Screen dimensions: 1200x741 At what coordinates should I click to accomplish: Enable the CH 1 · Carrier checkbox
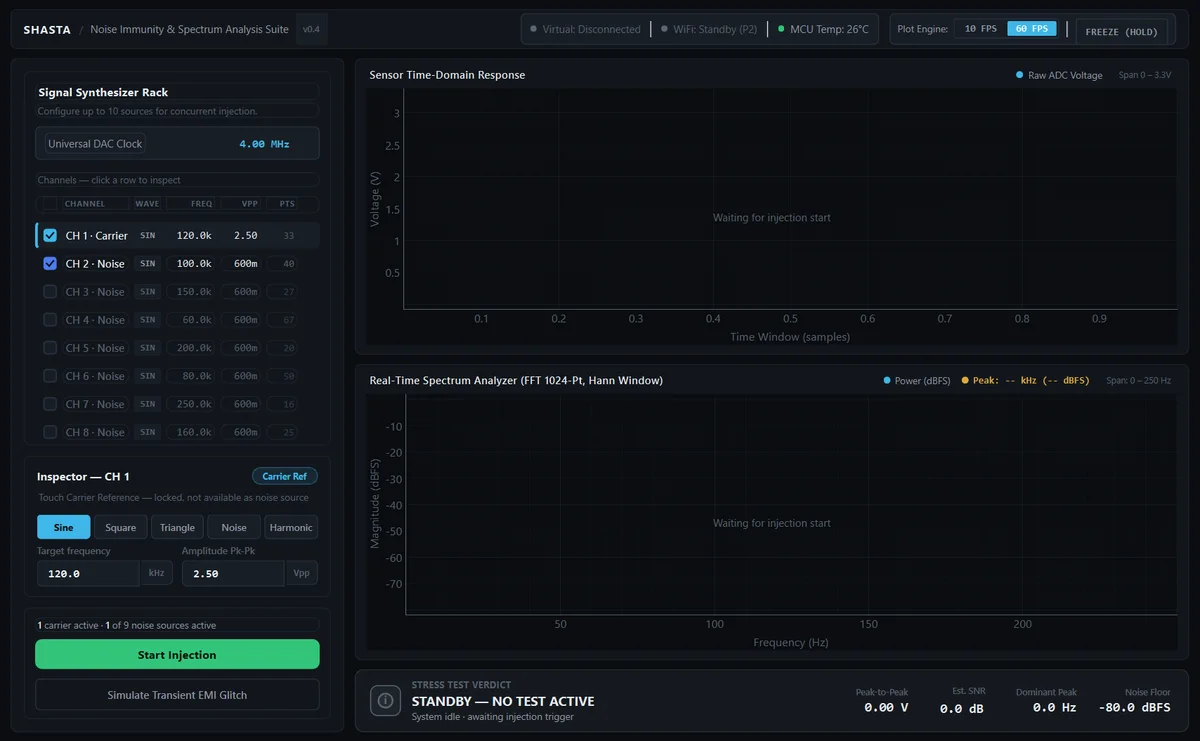click(50, 236)
